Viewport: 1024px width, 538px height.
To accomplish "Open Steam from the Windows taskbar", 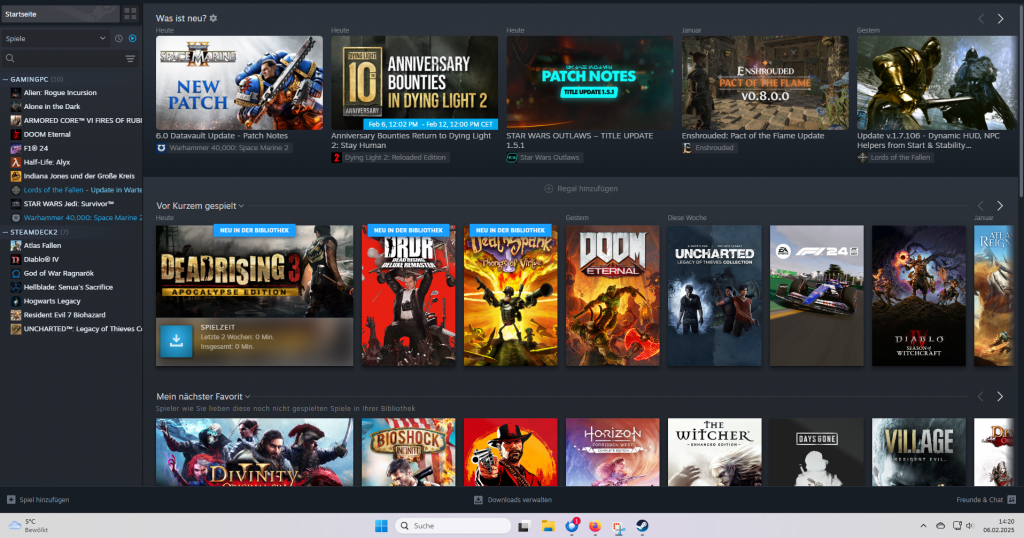I will 639,526.
